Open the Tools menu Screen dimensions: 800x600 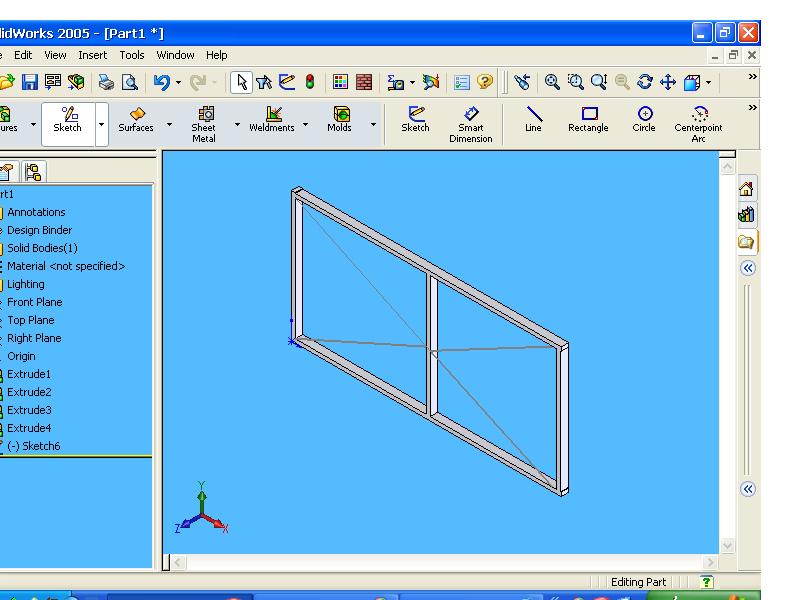pos(132,55)
